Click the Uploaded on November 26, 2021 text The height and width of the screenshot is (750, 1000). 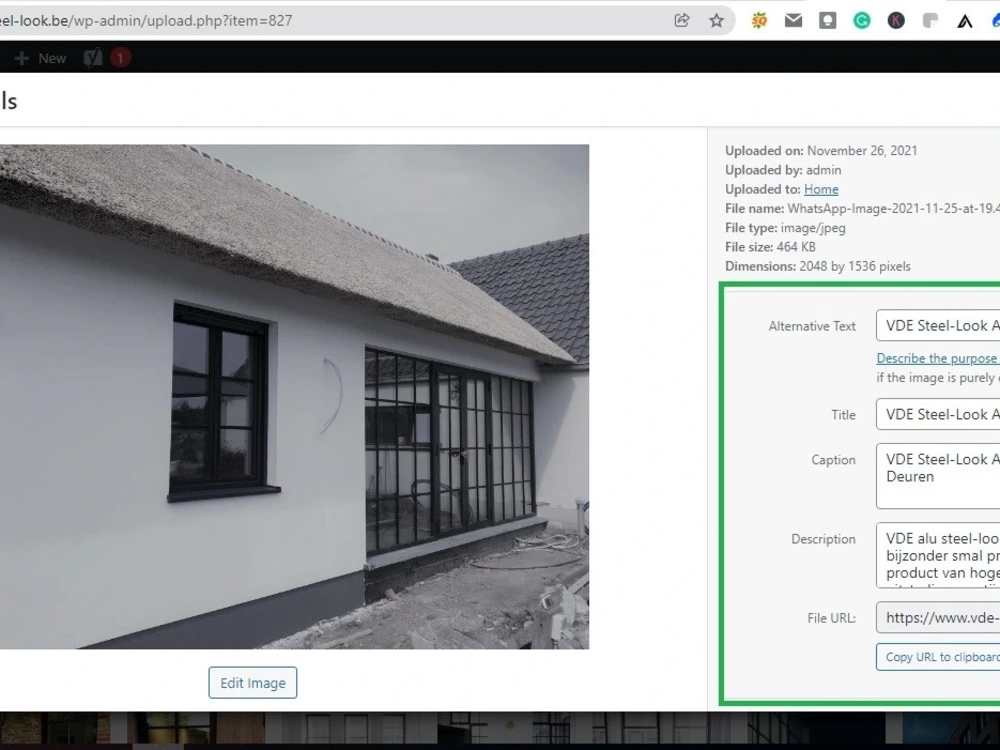[821, 151]
